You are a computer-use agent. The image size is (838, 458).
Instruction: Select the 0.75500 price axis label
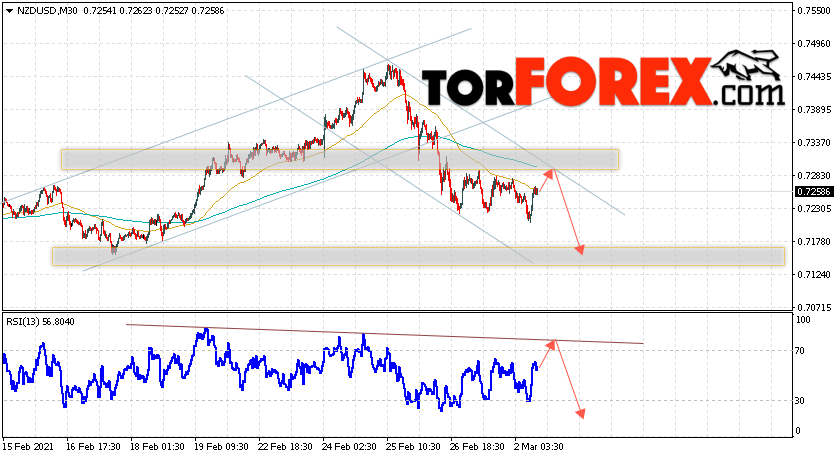[813, 10]
